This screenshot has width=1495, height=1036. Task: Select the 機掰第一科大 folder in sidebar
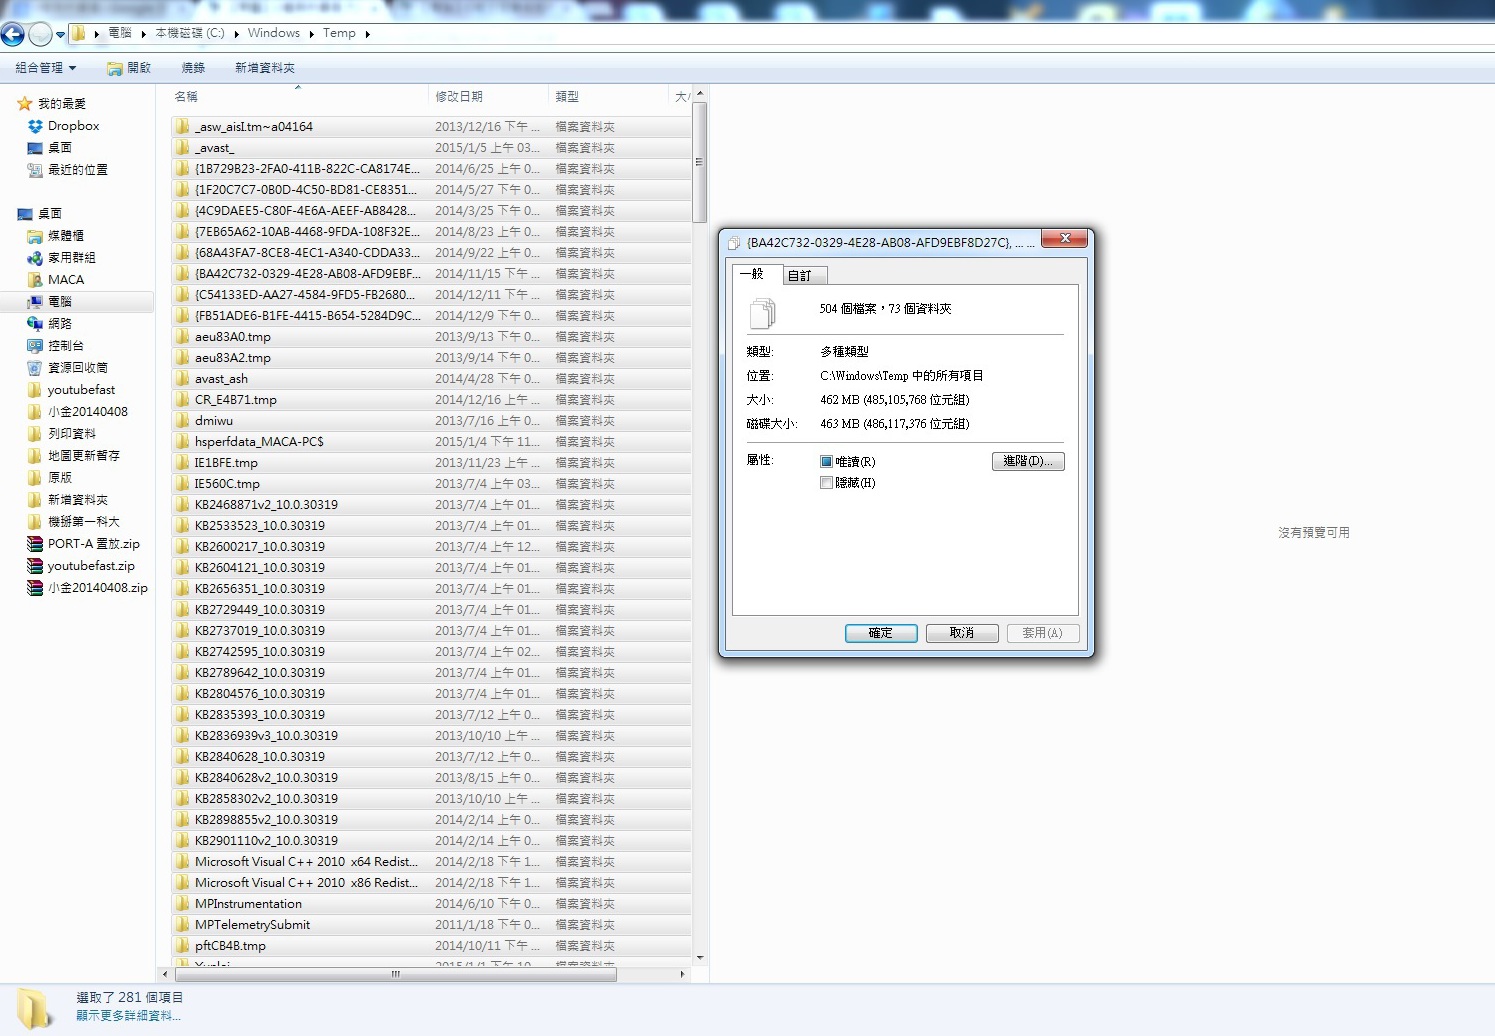(x=84, y=522)
